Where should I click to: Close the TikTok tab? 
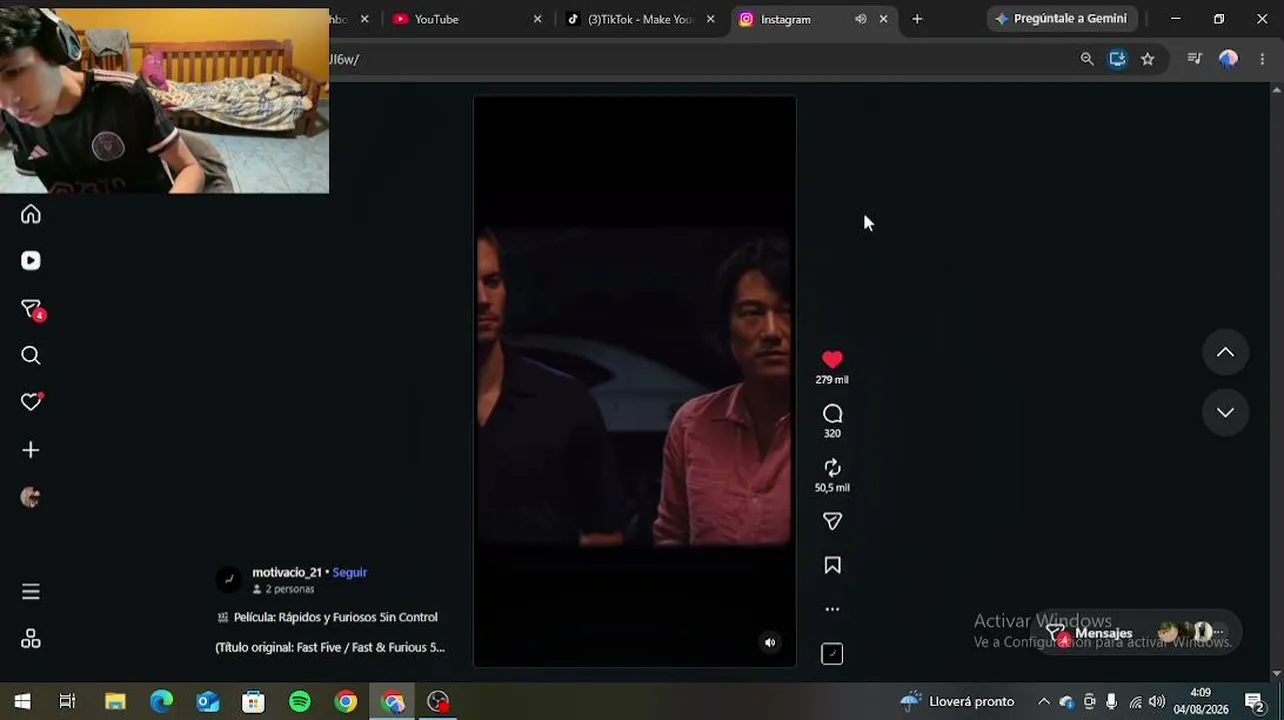tap(711, 19)
